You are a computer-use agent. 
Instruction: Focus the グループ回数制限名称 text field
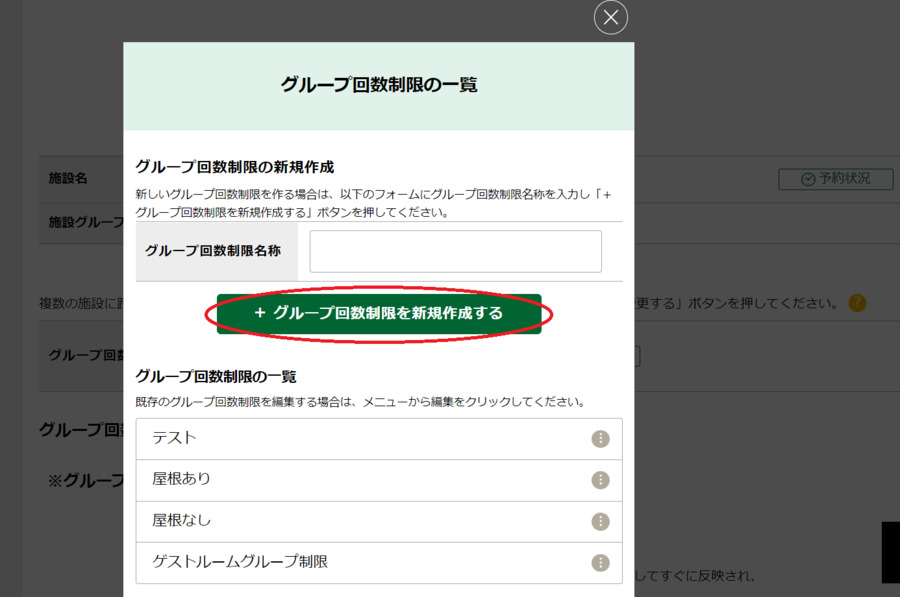point(455,251)
